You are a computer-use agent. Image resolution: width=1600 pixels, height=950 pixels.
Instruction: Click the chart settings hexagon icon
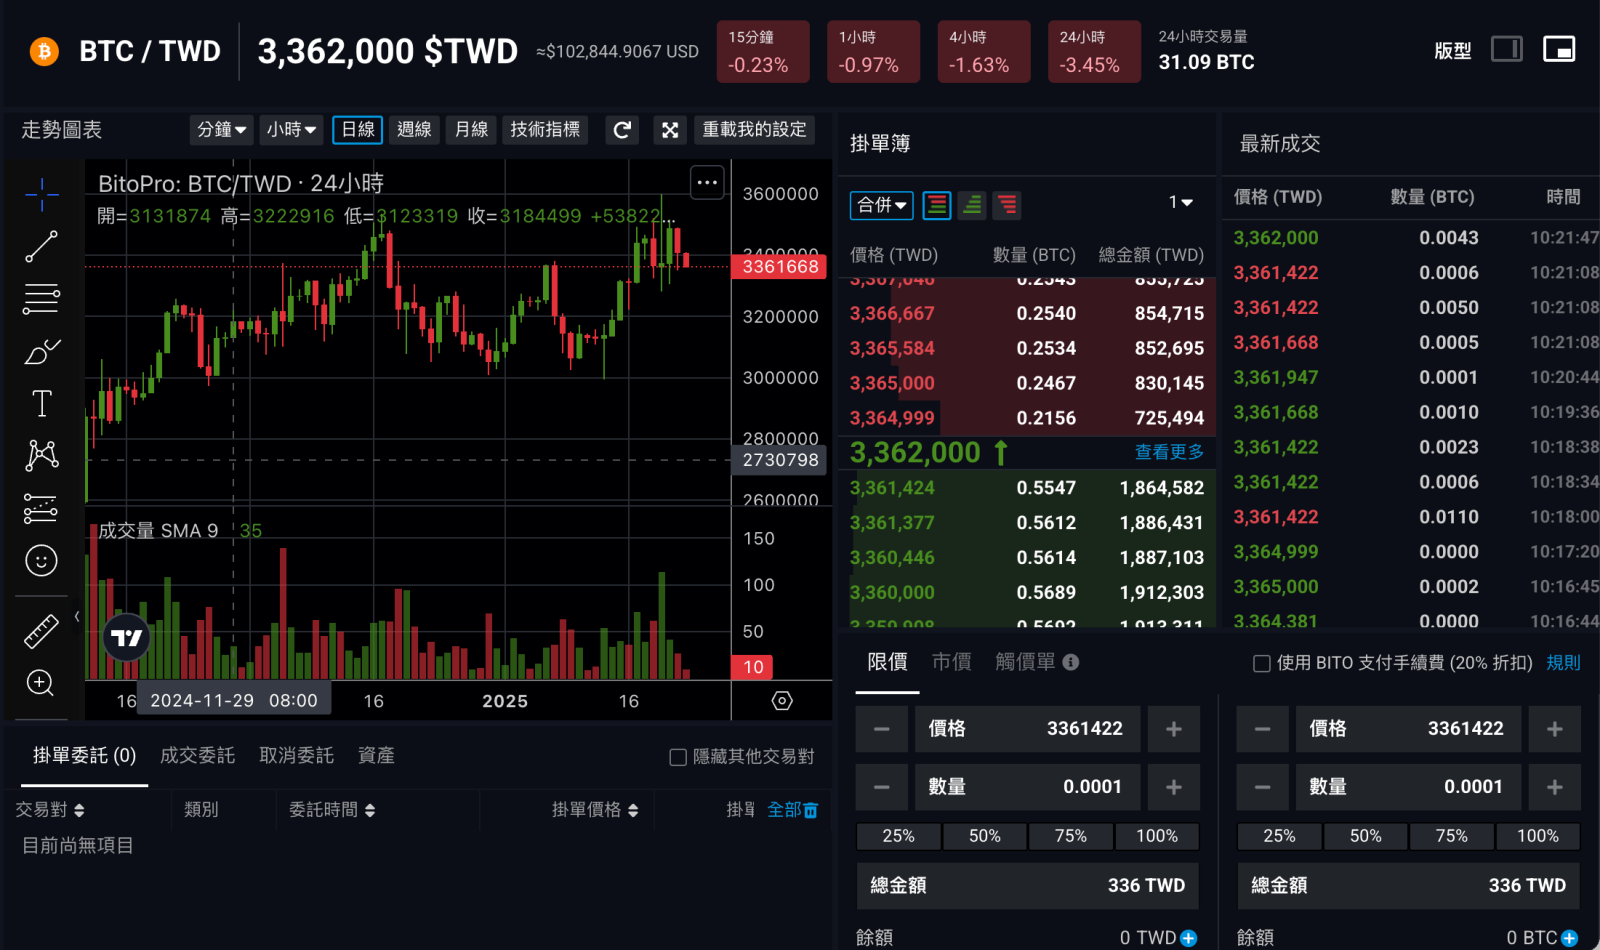[x=782, y=701]
